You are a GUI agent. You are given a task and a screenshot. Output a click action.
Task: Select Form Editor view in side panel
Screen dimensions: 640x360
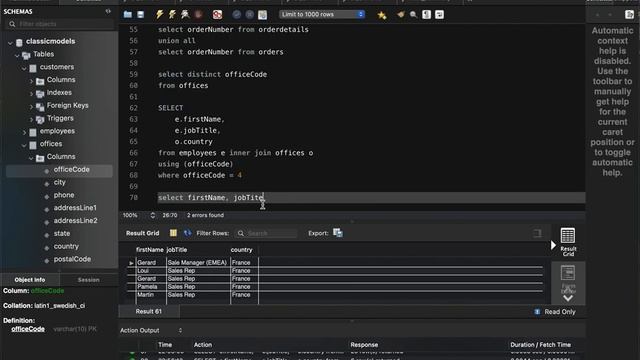[x=568, y=278]
